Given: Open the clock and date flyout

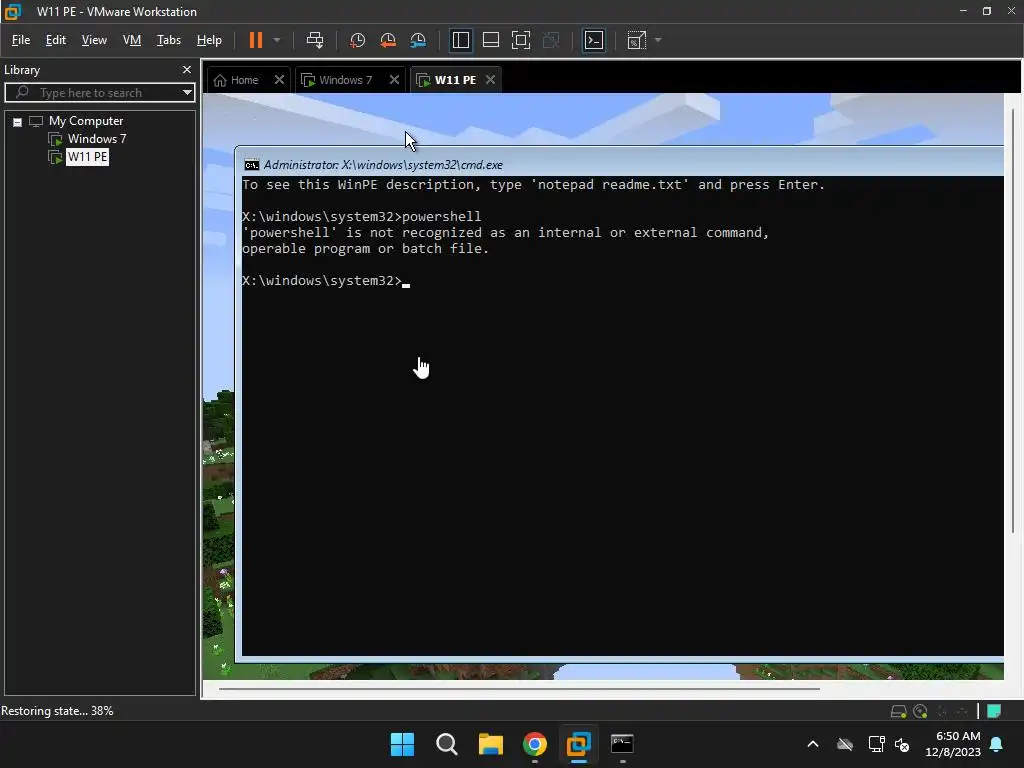Looking at the screenshot, I should [953, 744].
